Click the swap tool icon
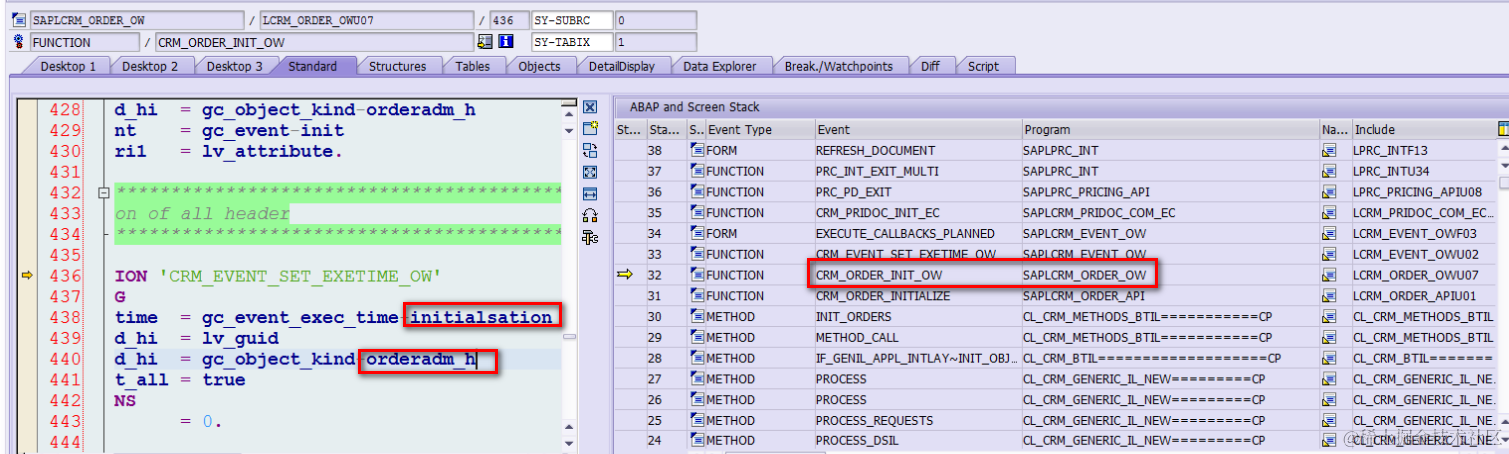The width and height of the screenshot is (1509, 454). pyautogui.click(x=590, y=151)
